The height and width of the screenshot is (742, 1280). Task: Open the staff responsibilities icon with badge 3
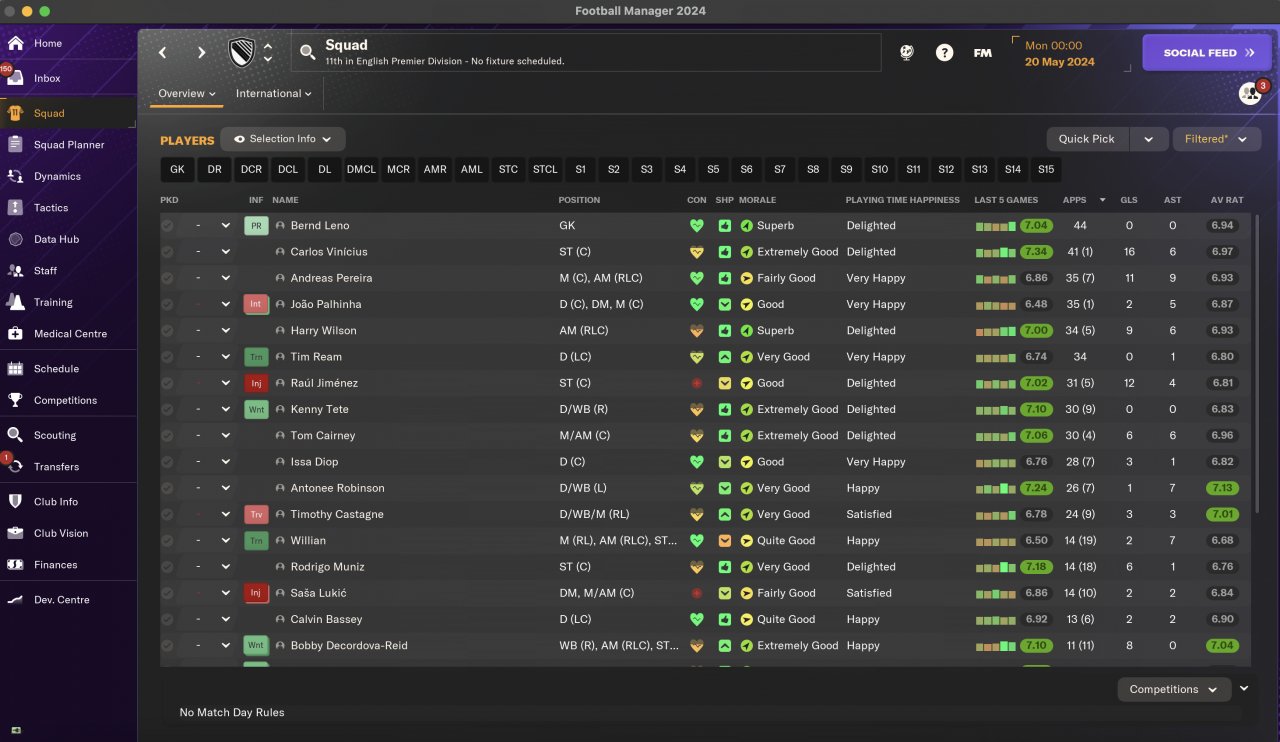pos(1250,93)
